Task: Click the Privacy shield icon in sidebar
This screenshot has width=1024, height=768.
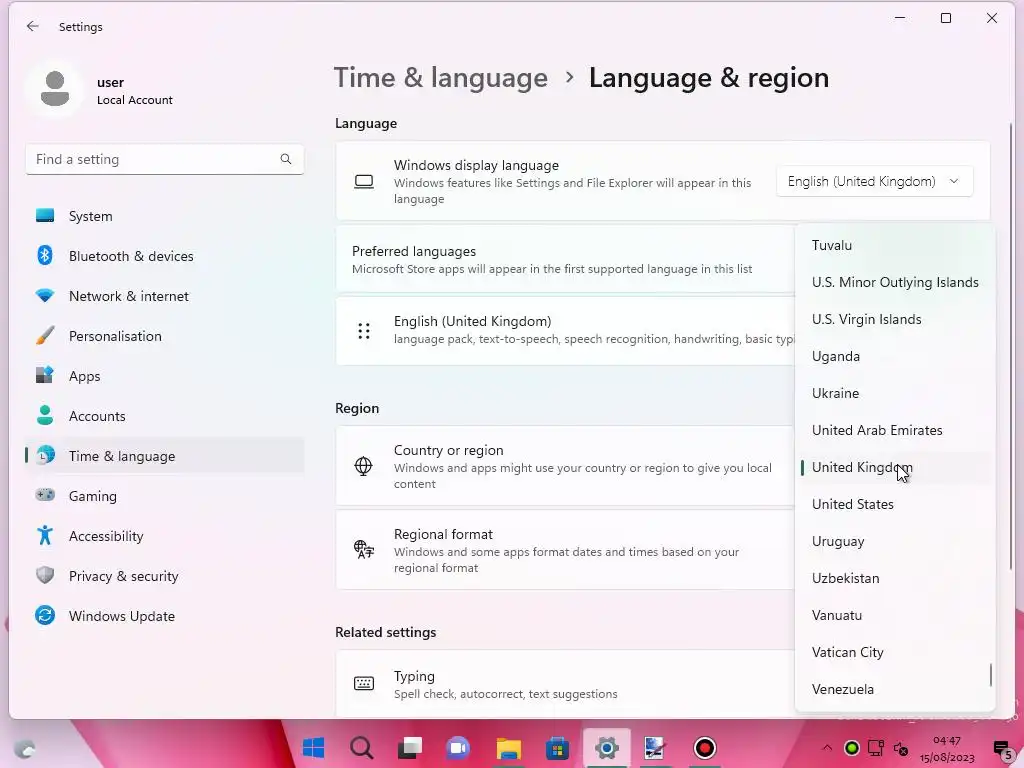Action: point(45,575)
